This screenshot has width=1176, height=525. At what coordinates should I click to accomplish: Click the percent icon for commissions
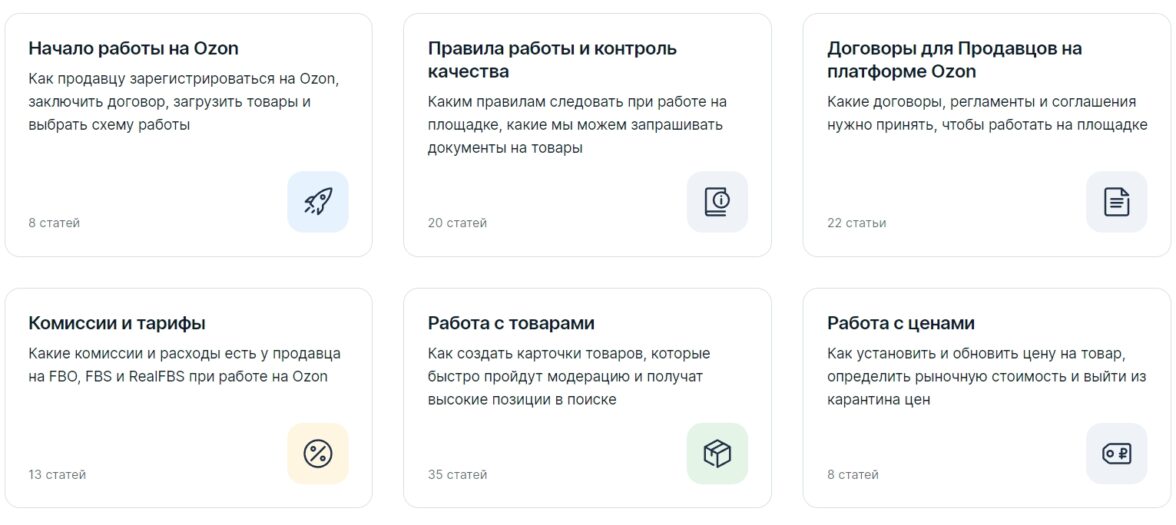pos(318,454)
